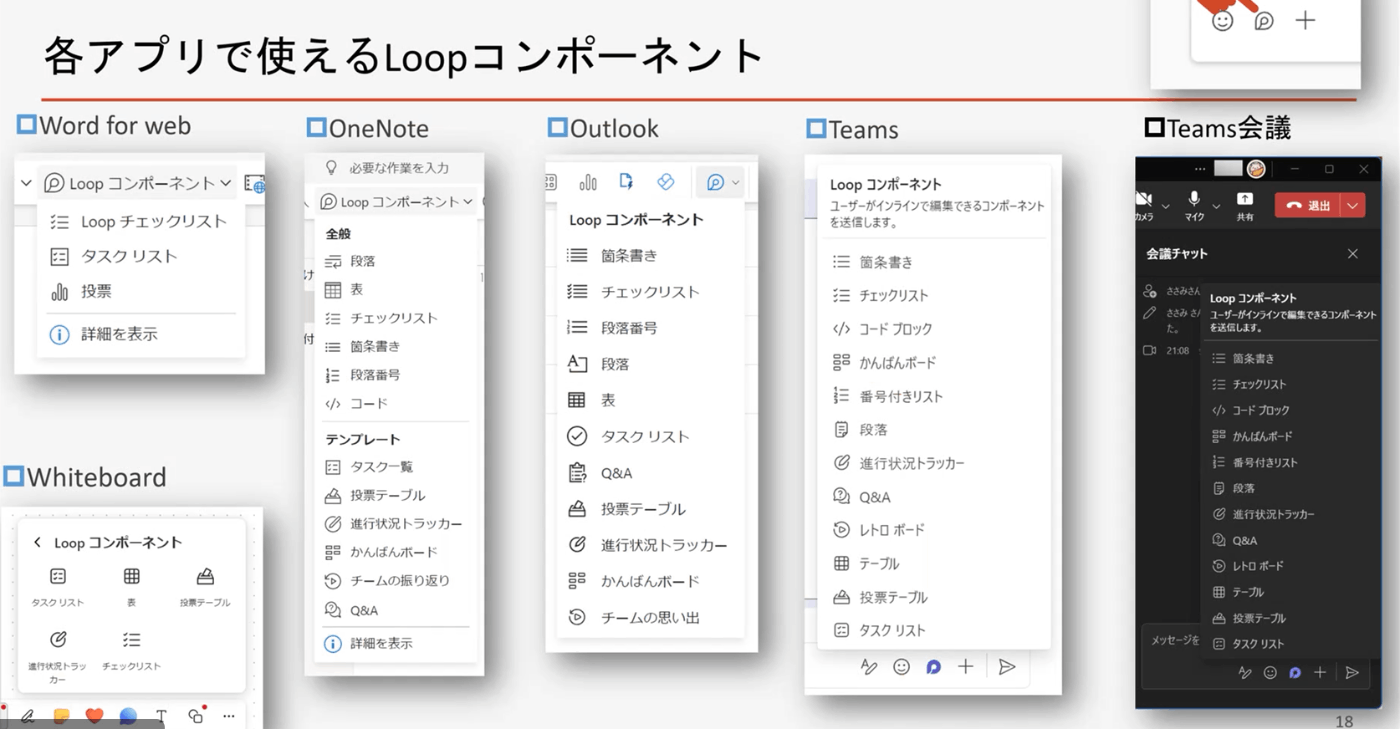
Task: Pick タスク一覧 template in OneNote
Action: tap(396, 467)
